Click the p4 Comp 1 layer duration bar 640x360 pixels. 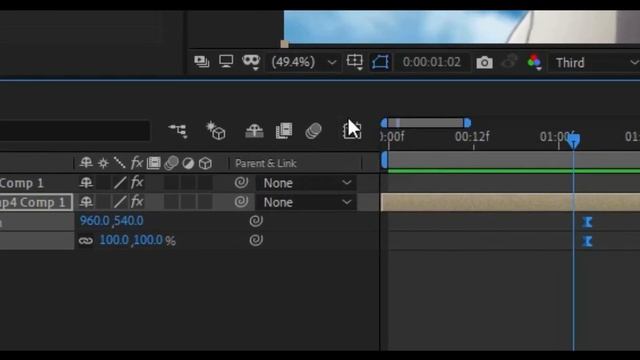510,202
